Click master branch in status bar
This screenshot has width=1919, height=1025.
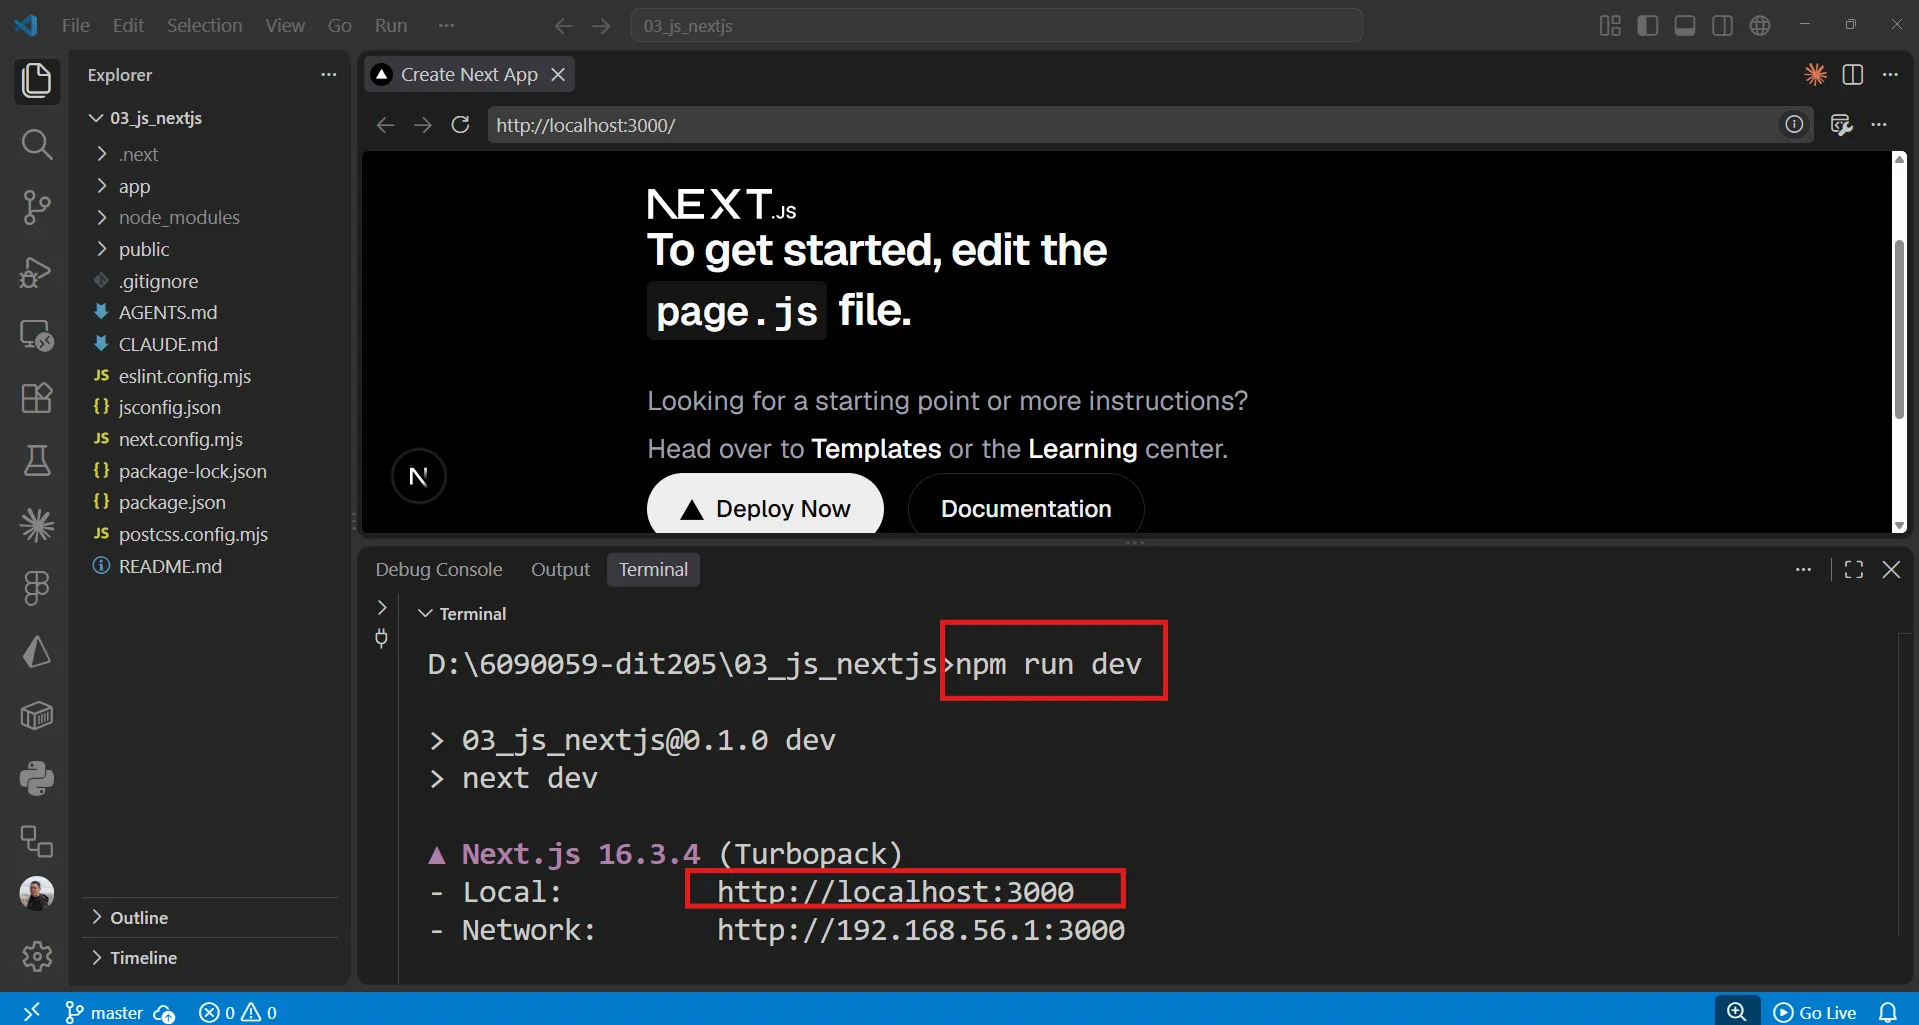click(x=105, y=1012)
